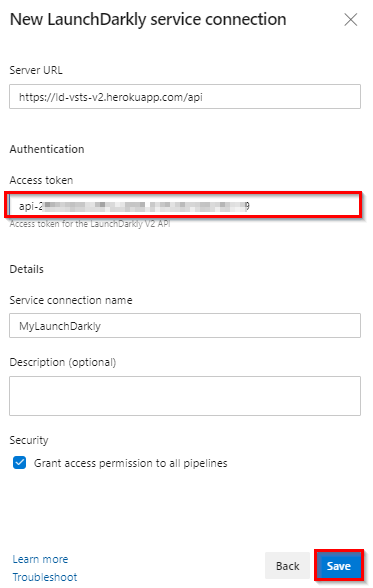Open the Troubleshoot link
373x588 pixels.
coord(45,577)
